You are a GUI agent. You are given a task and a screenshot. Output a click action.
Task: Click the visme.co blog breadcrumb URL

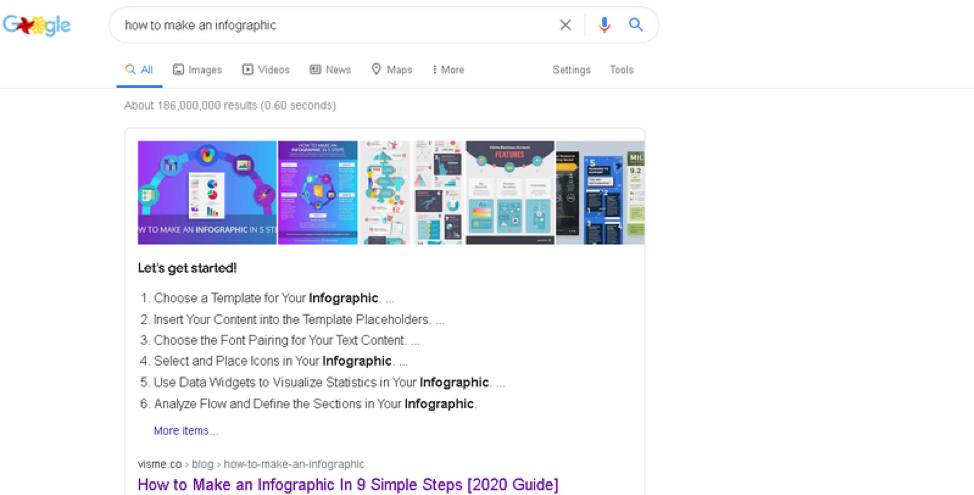(251, 464)
